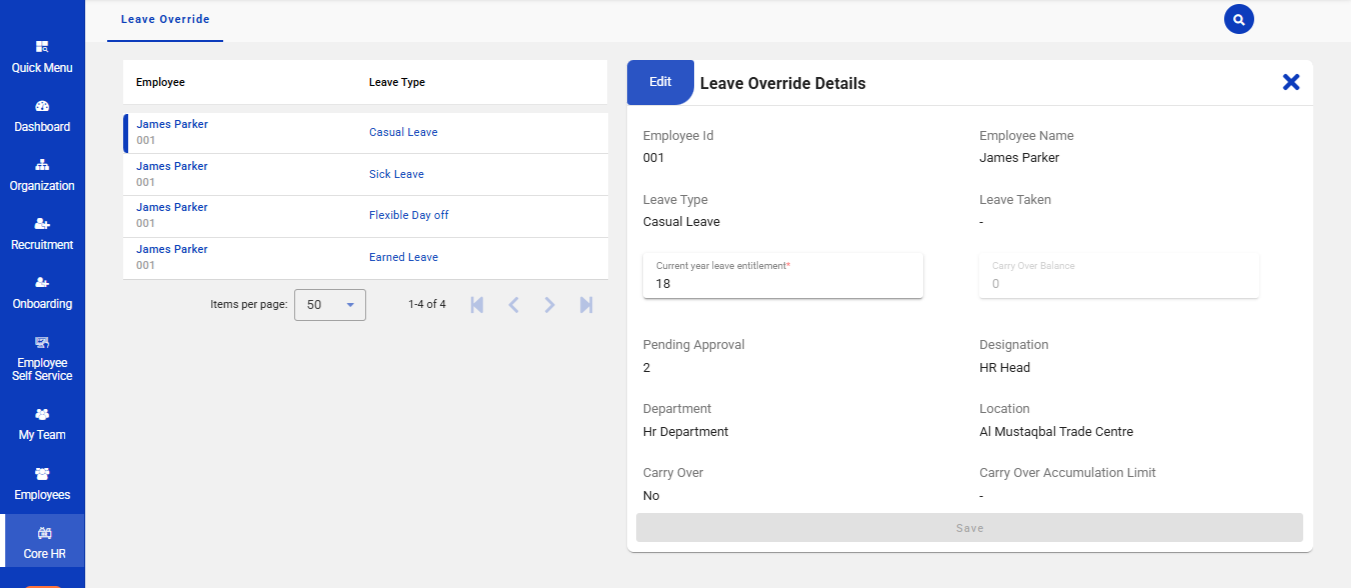Viewport: 1351px width, 588px height.
Task: Open Organization from the sidebar
Action: click(42, 175)
